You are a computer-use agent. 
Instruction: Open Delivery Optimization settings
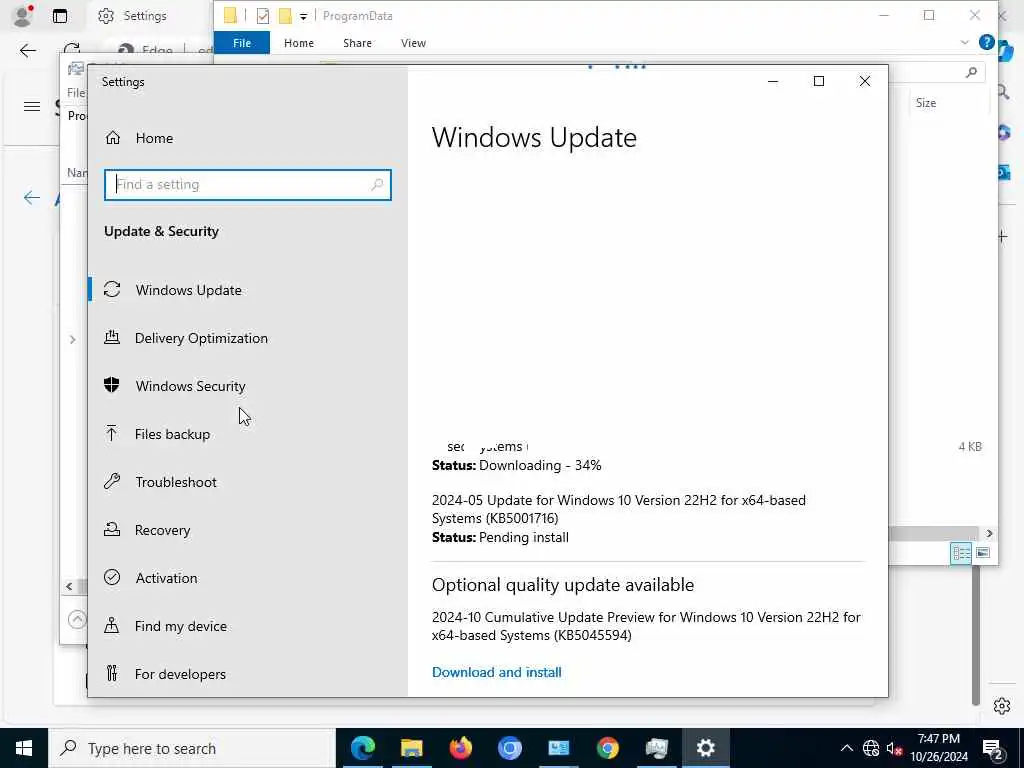point(200,338)
